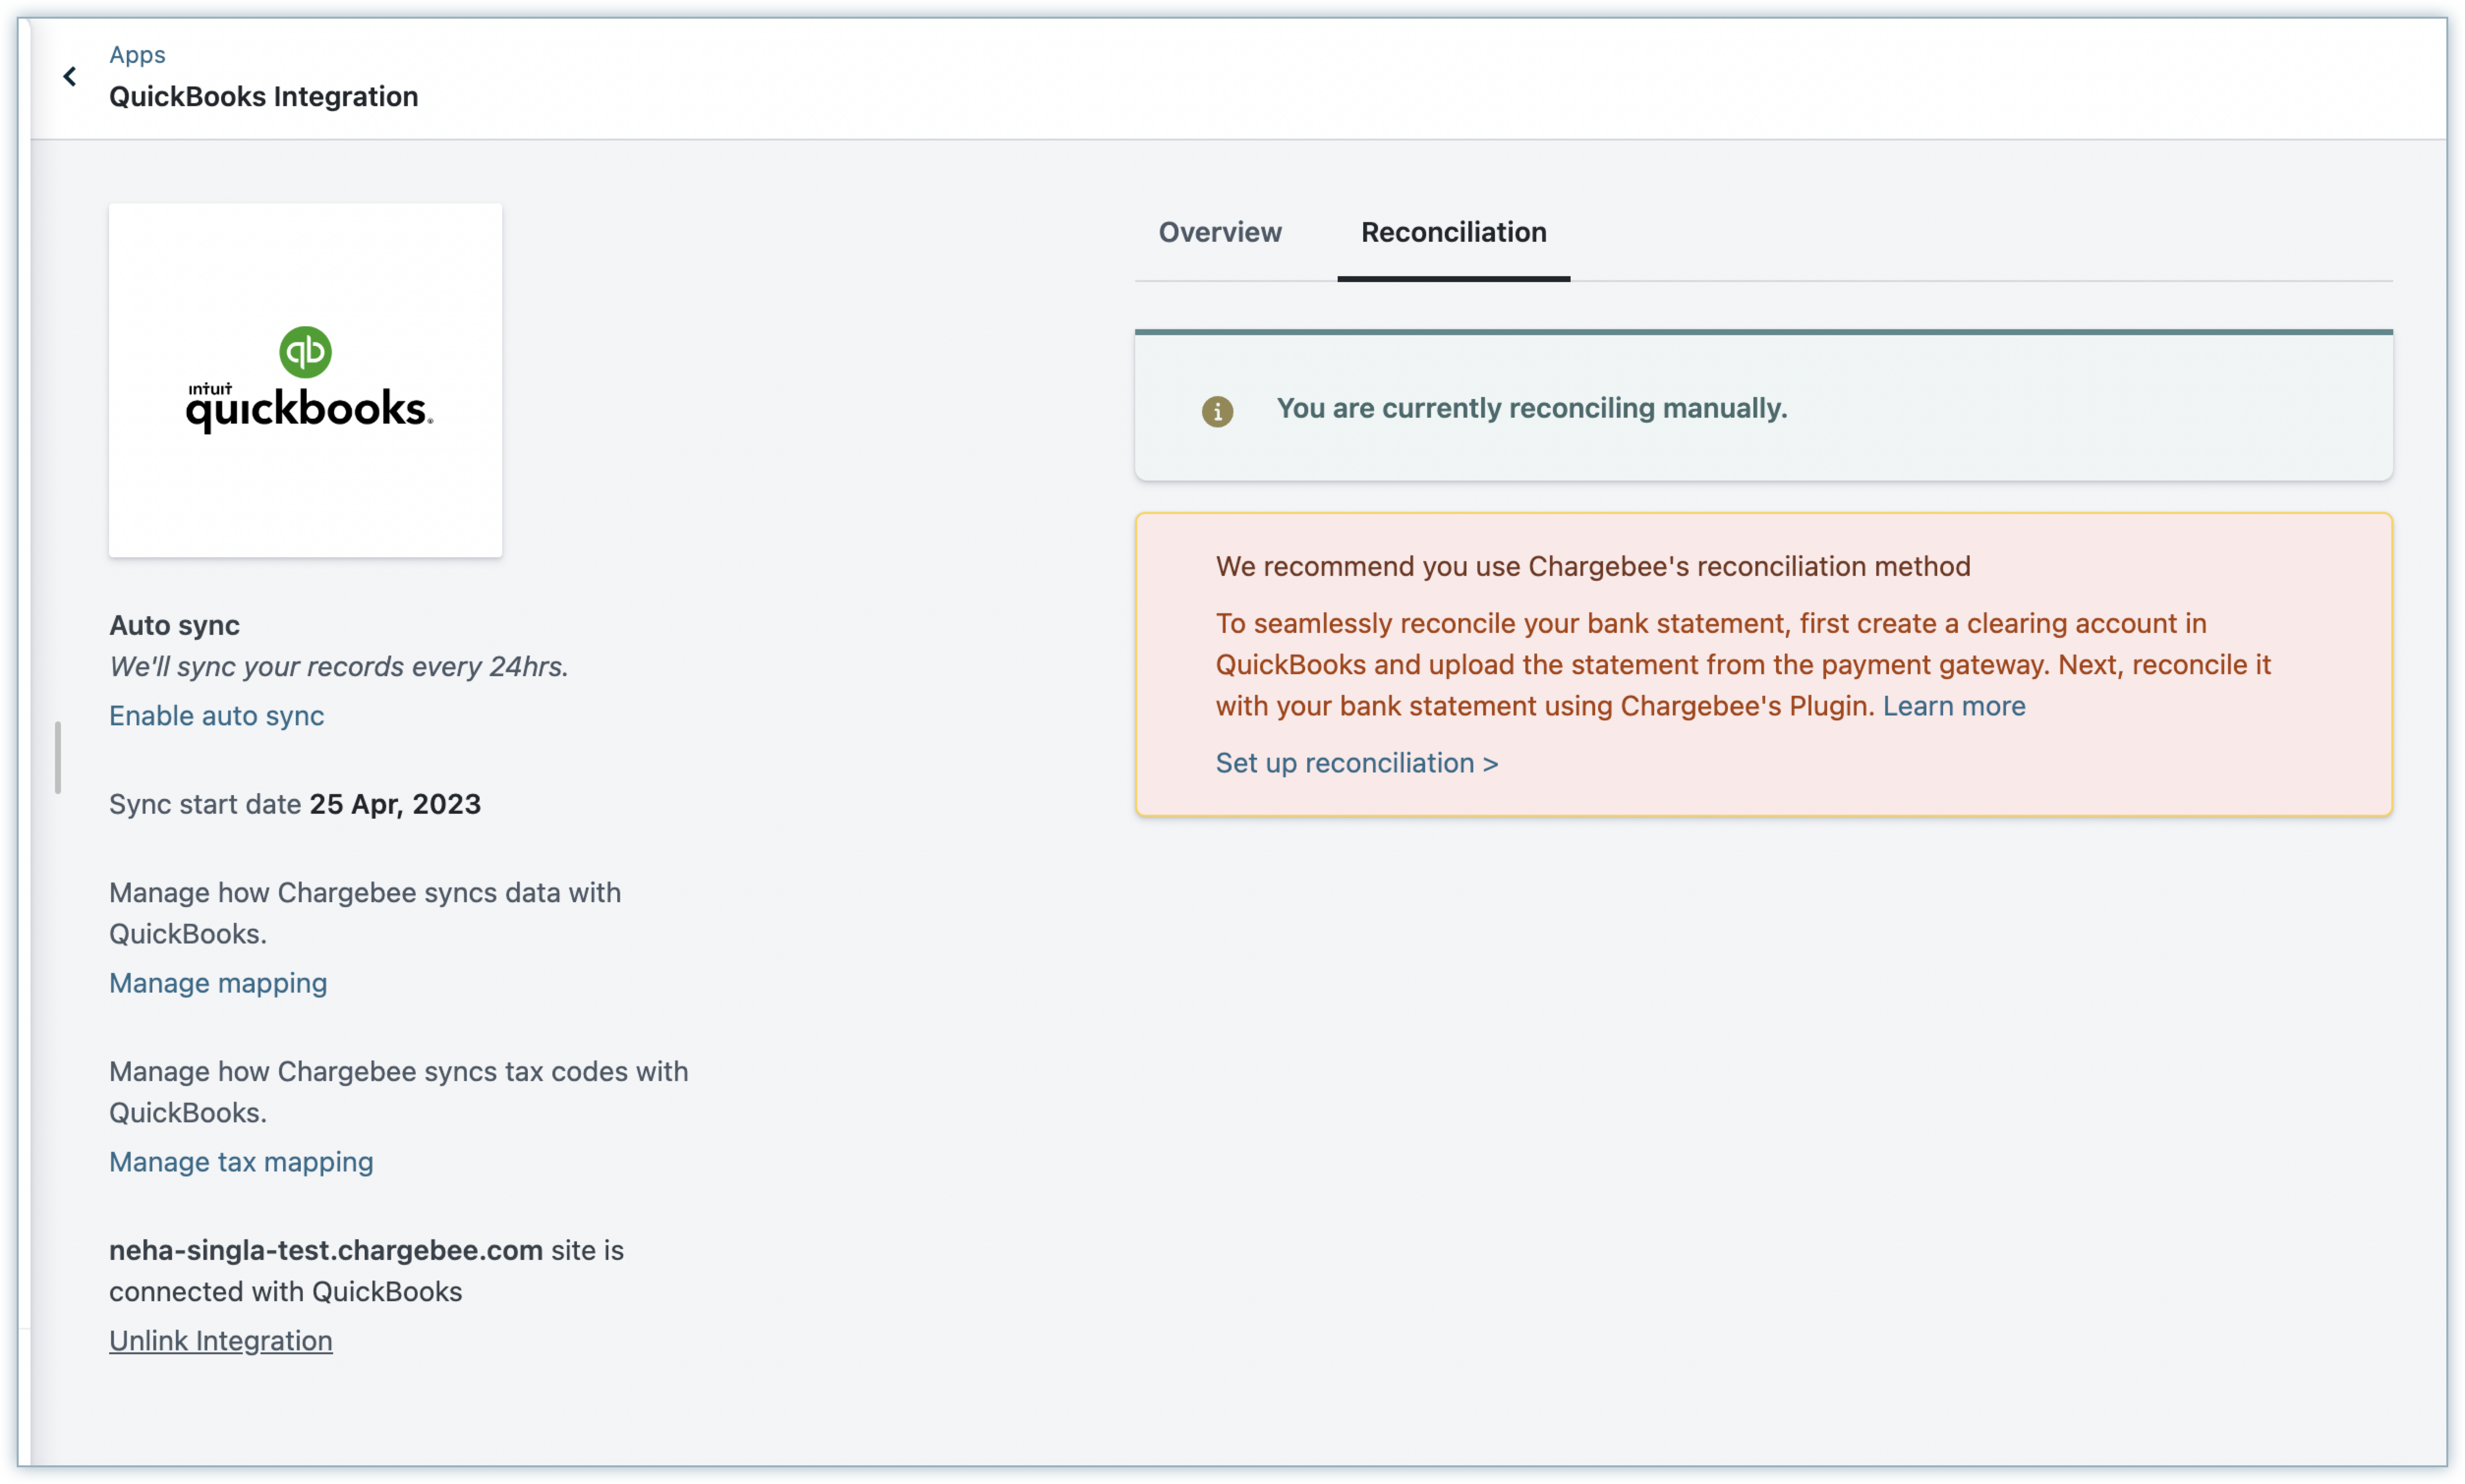Click the 'reconciling manually' status banner
2465x1484 pixels.
[x=1531, y=408]
